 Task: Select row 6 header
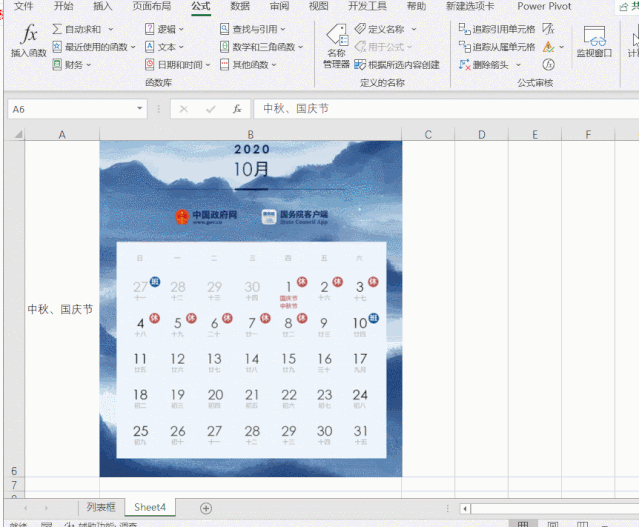[14, 309]
